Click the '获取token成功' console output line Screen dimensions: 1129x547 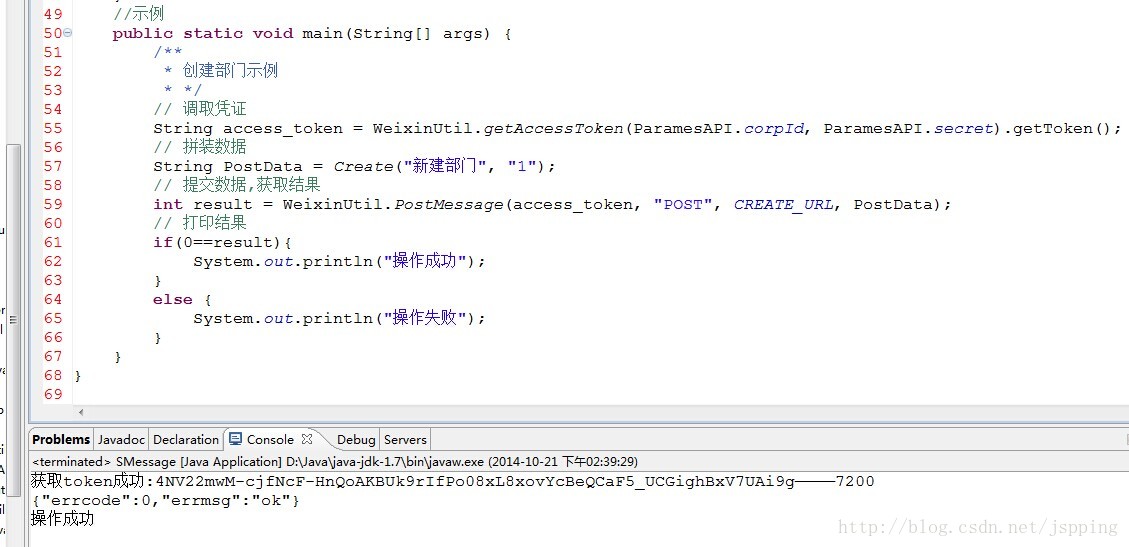pyautogui.click(x=452, y=482)
